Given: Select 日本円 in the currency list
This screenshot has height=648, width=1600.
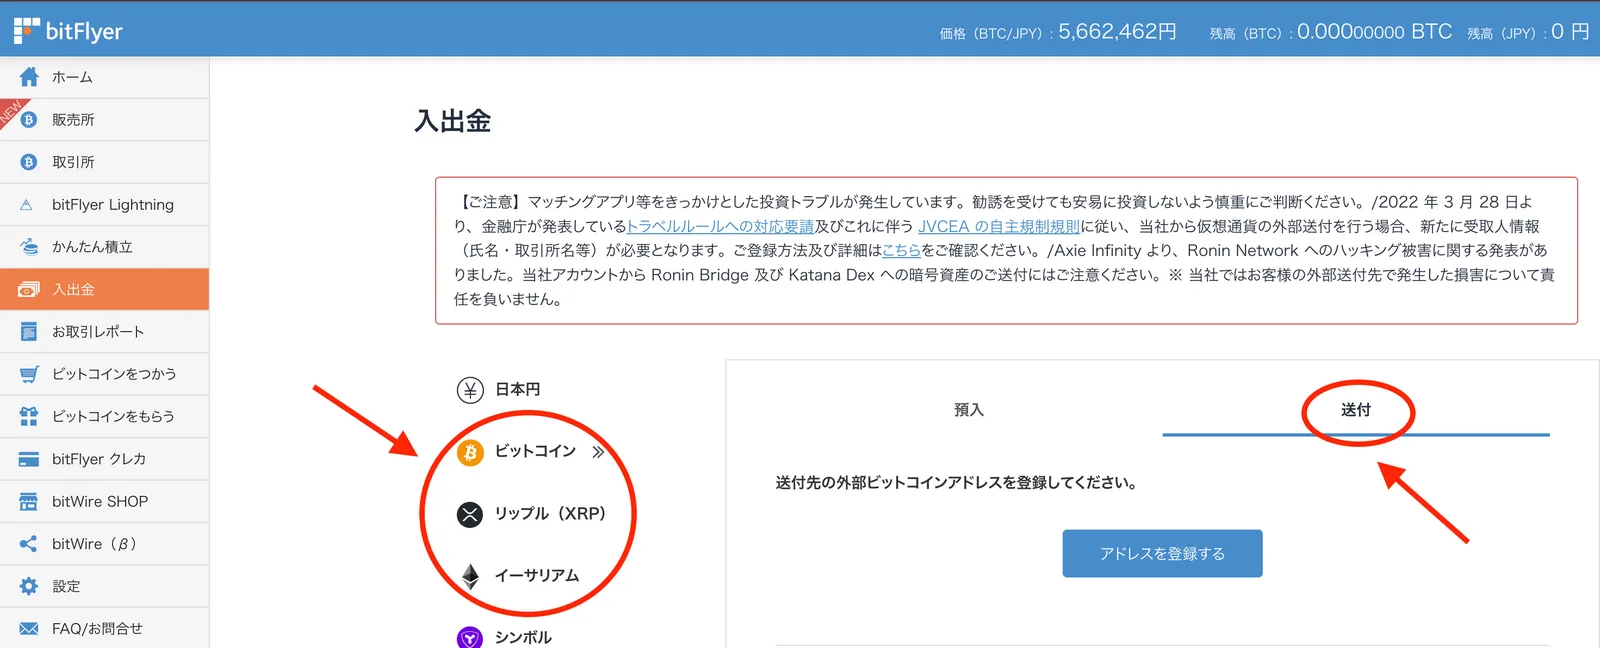Looking at the screenshot, I should [518, 390].
